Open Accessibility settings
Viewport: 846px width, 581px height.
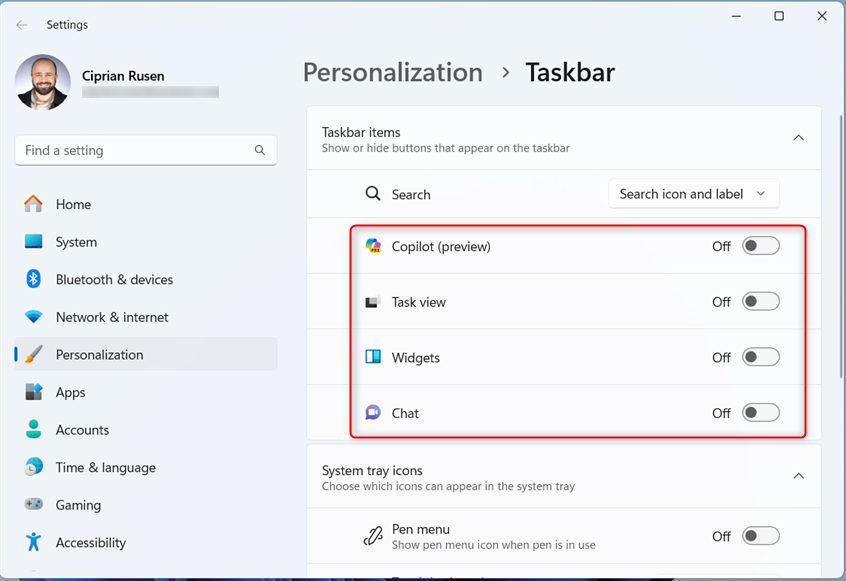tap(146, 542)
